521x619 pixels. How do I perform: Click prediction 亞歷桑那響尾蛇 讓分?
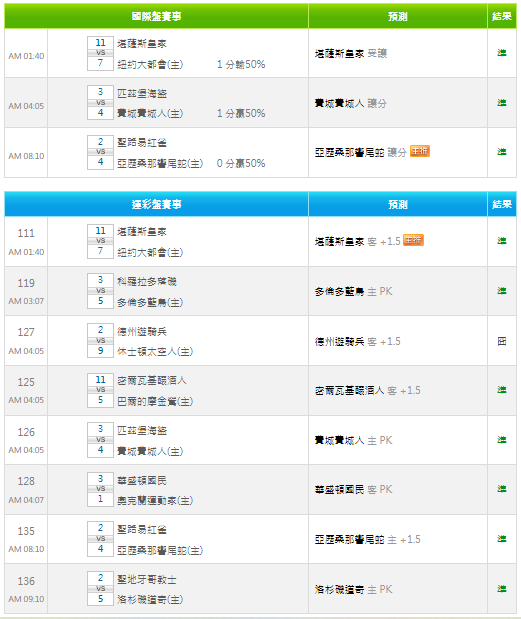(361, 152)
